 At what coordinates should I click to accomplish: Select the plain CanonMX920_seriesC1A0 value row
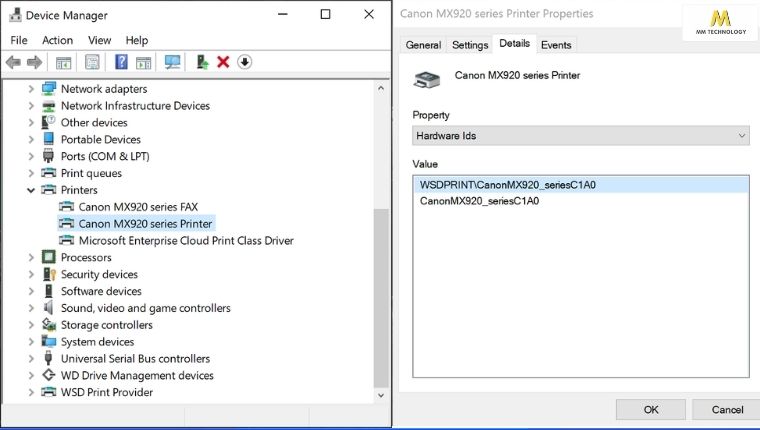[x=581, y=201]
